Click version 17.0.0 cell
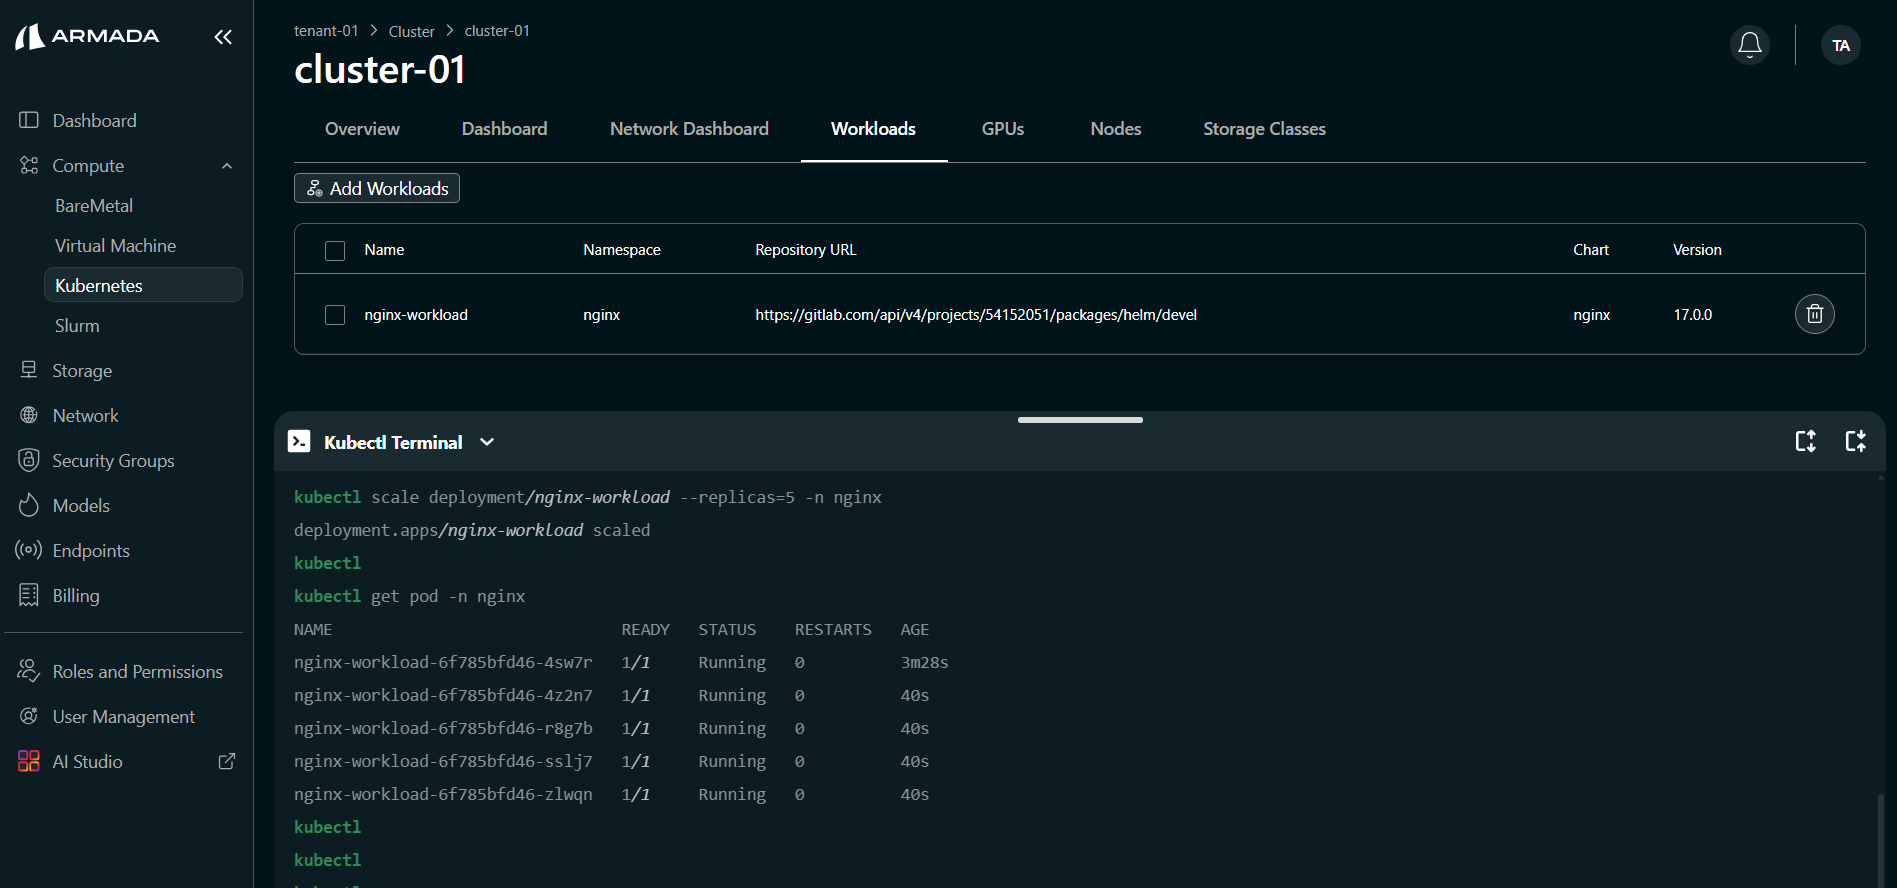 1693,315
